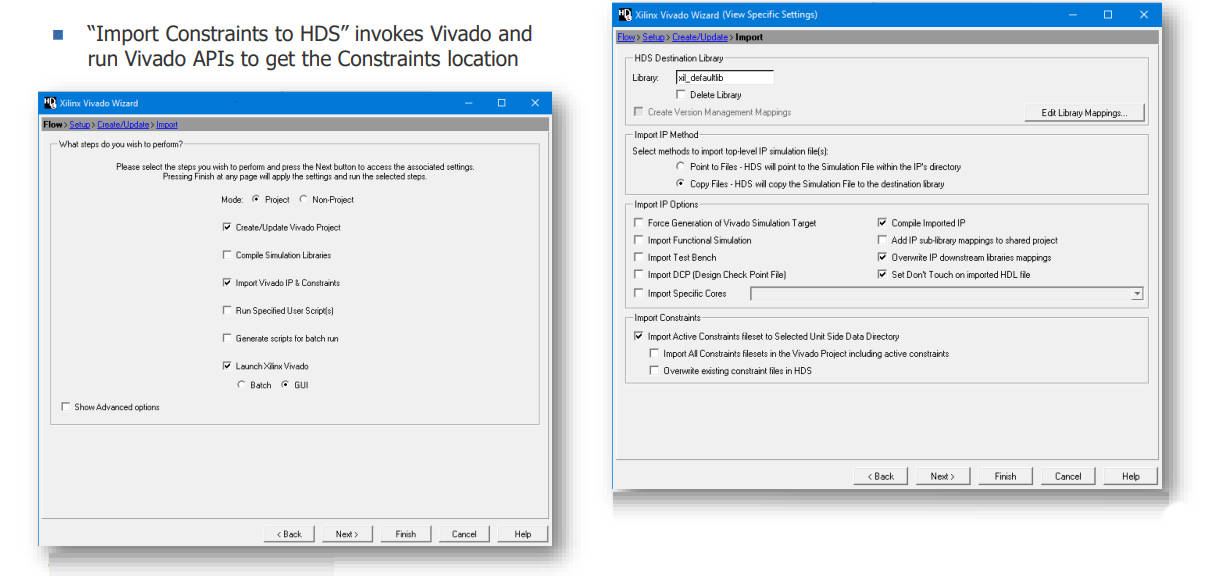This screenshot has width=1219, height=576.
Task: Toggle Compile Imported IP checkbox
Action: click(x=882, y=223)
